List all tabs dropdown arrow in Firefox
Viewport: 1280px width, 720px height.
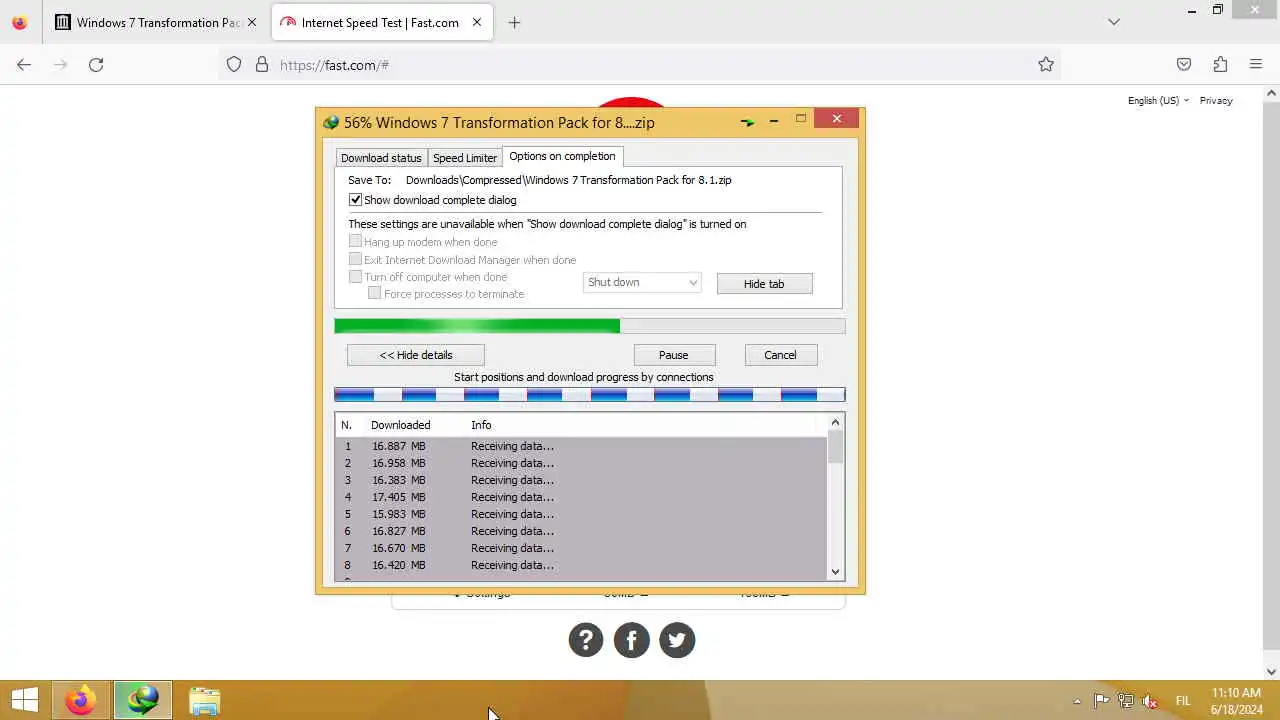pyautogui.click(x=1114, y=22)
